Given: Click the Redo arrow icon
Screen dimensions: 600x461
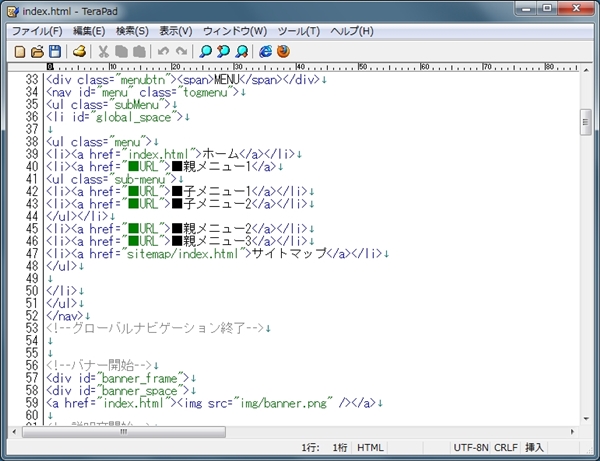Looking at the screenshot, I should 181,52.
